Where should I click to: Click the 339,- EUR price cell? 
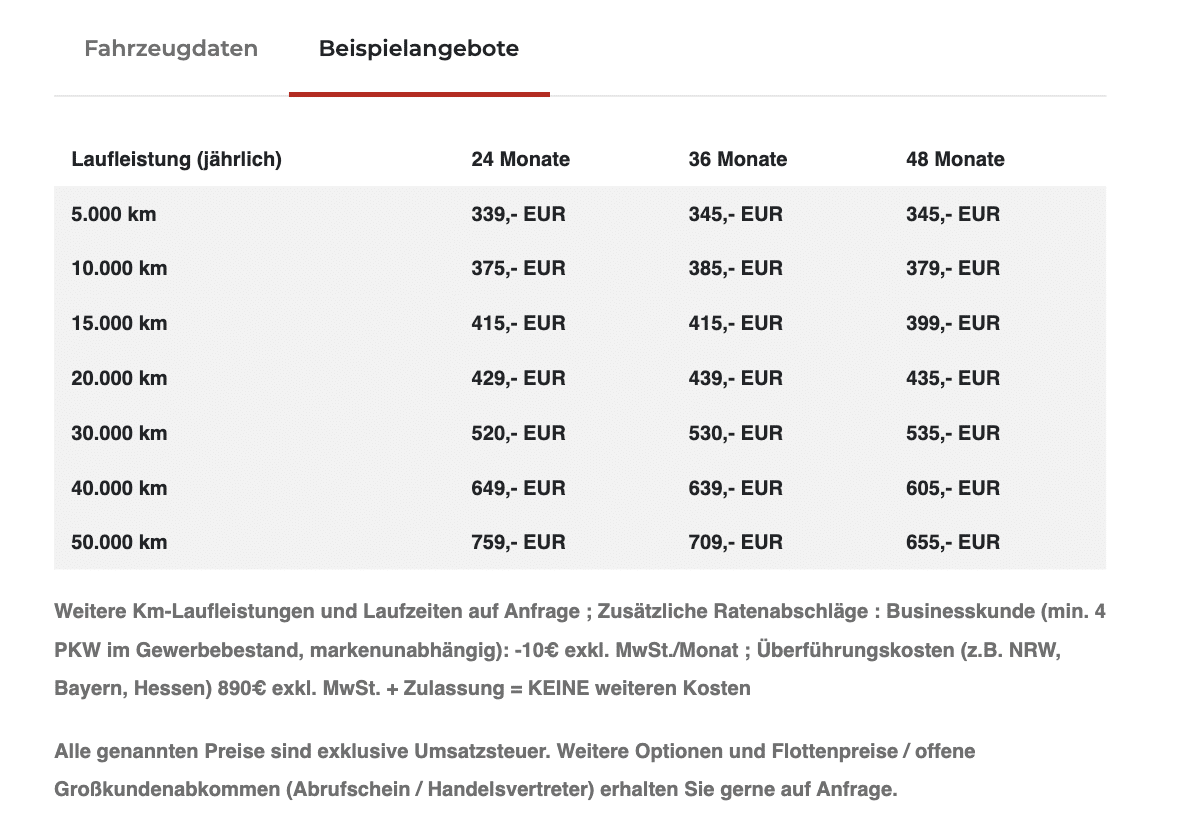518,214
